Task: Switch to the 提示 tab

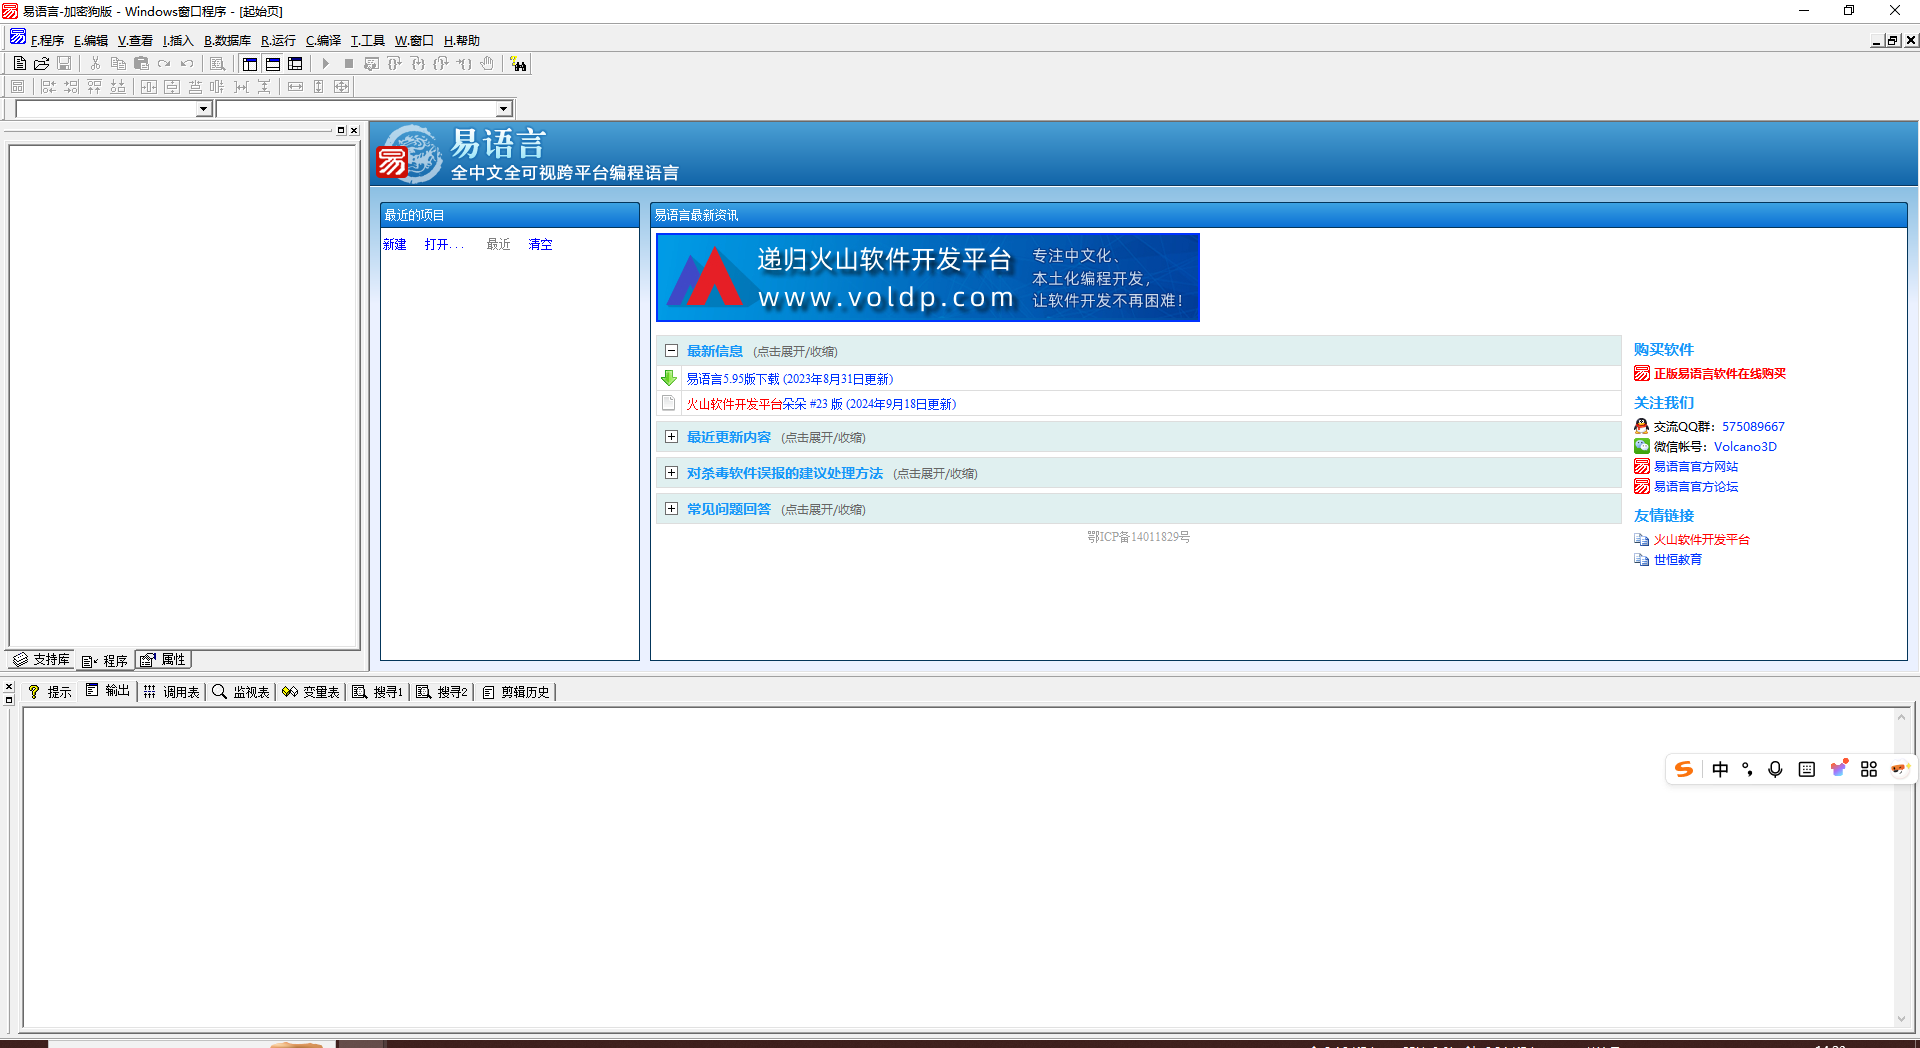Action: (x=50, y=692)
